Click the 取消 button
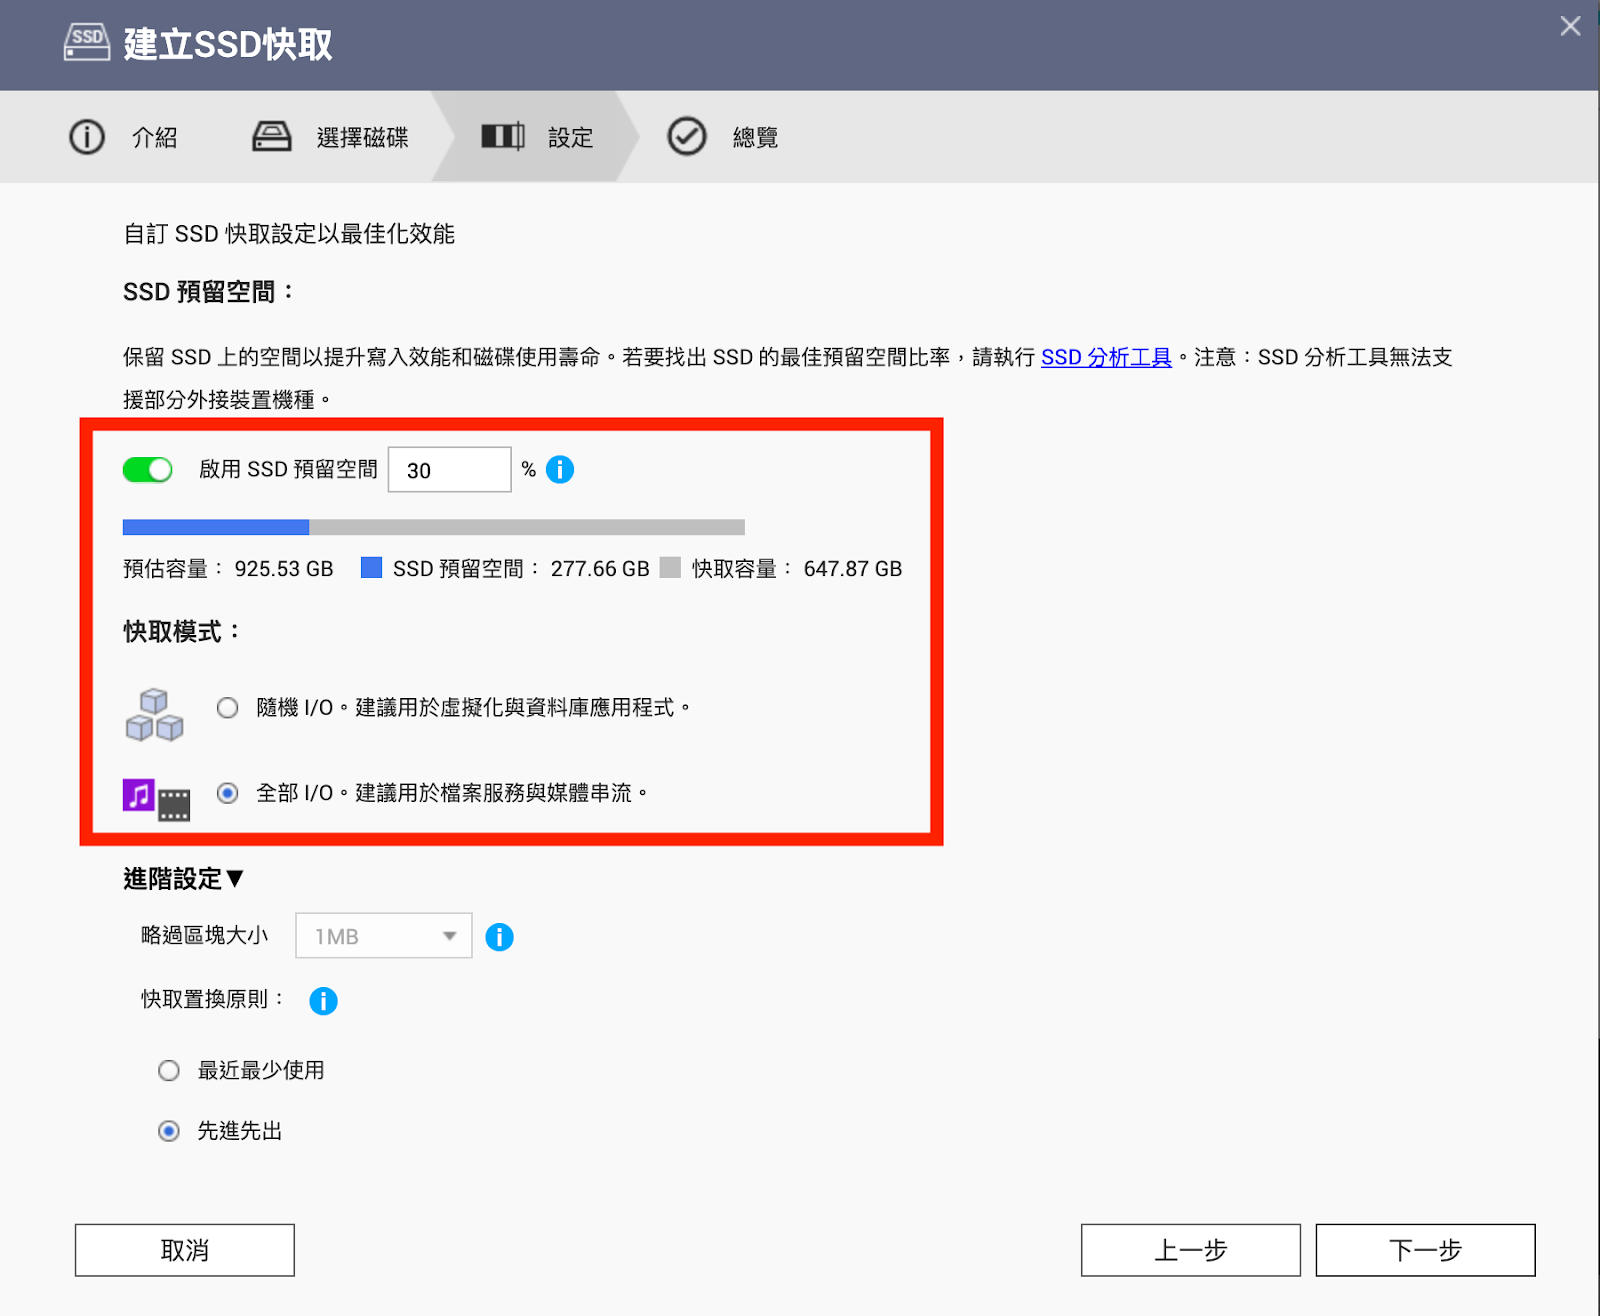The width and height of the screenshot is (1600, 1316). pyautogui.click(x=185, y=1250)
